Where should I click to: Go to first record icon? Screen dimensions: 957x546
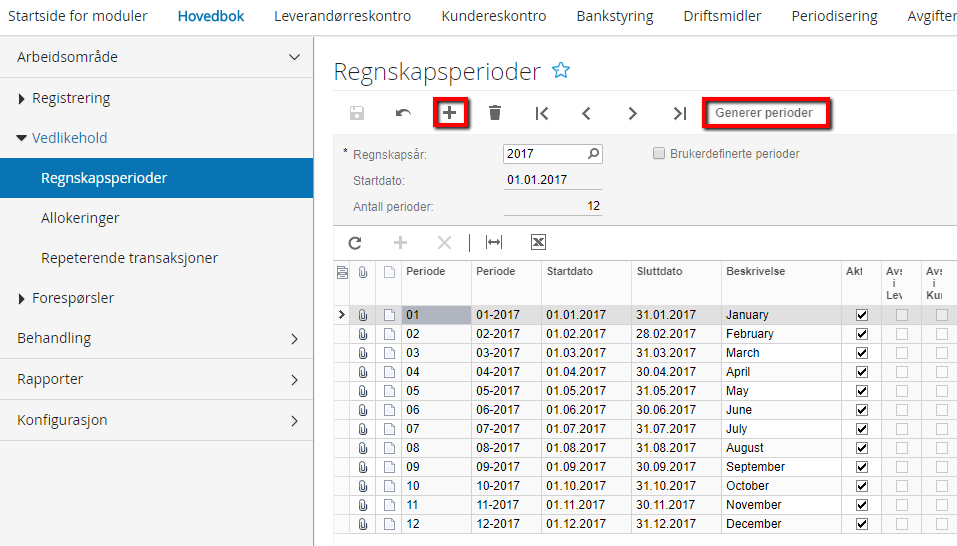(x=541, y=113)
